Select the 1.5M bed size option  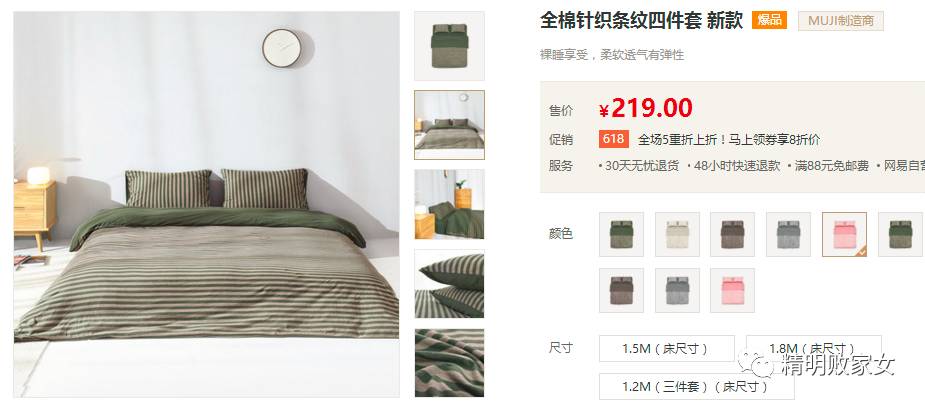(x=667, y=348)
